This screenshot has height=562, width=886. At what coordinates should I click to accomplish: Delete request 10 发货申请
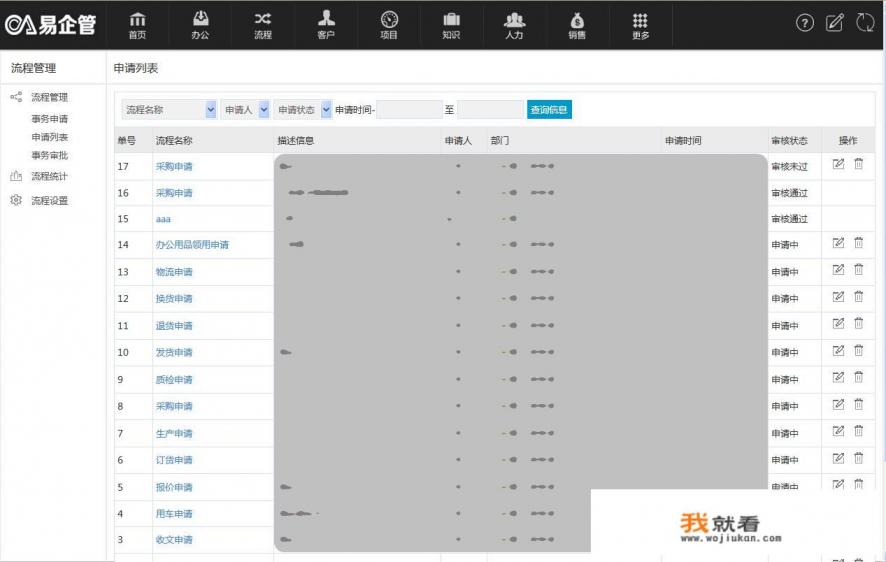(x=858, y=350)
